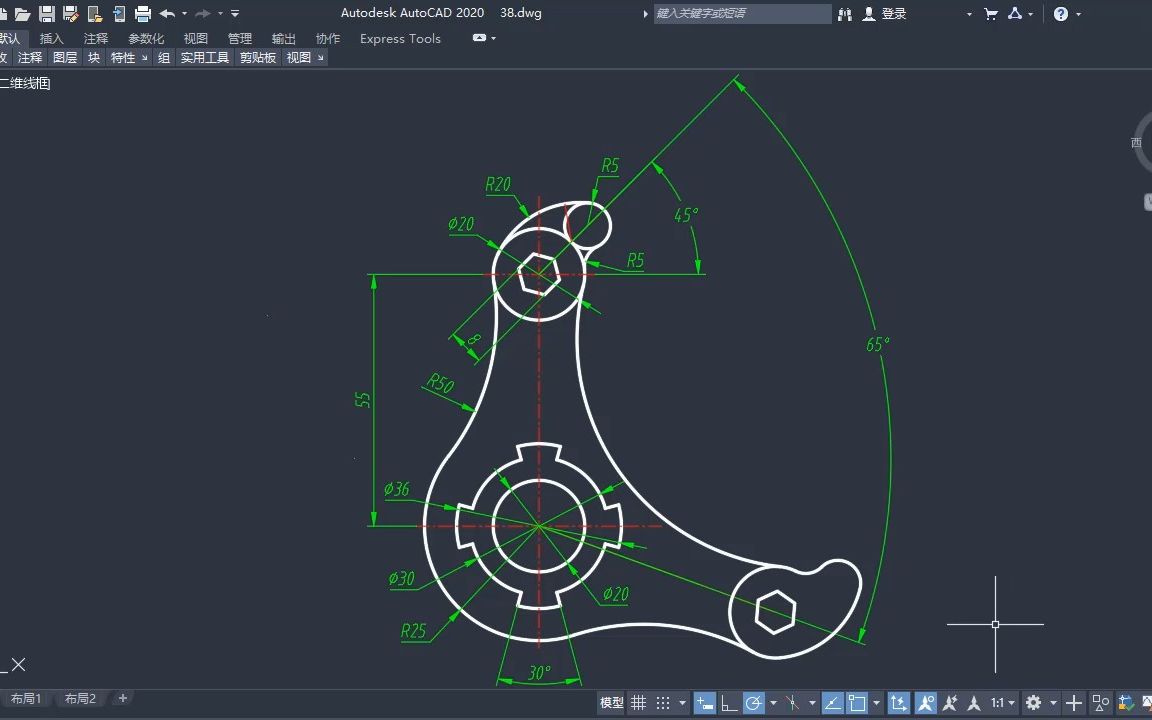The height and width of the screenshot is (720, 1152).
Task: Open the Undo history dropdown arrow
Action: 184,13
